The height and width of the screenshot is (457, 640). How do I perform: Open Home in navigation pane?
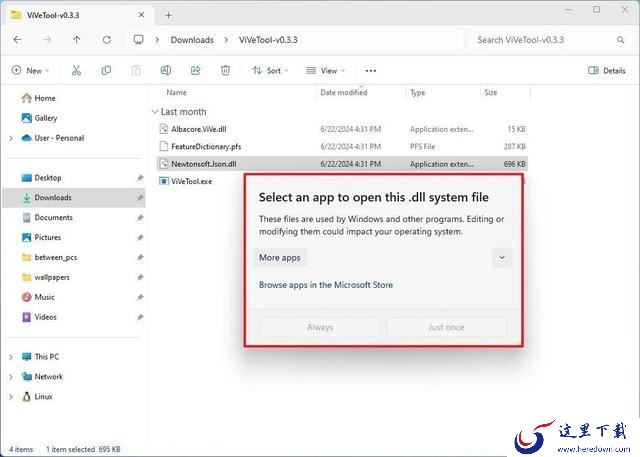pyautogui.click(x=39, y=98)
